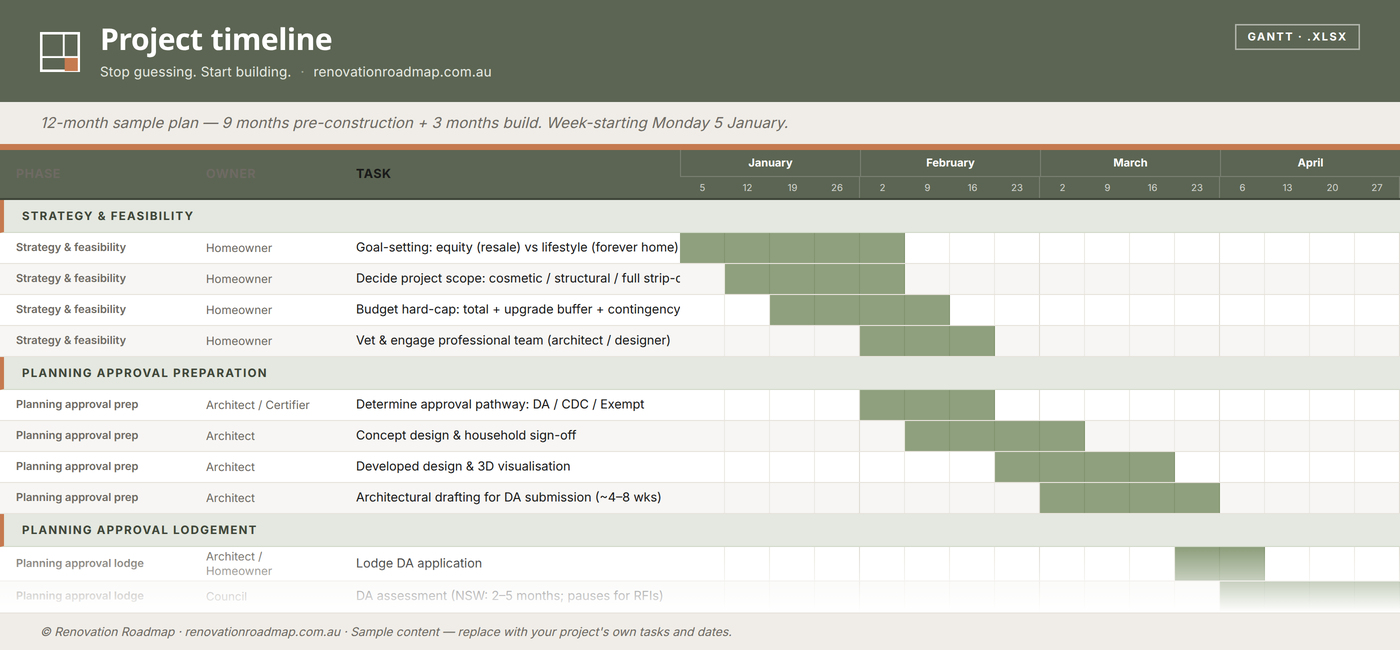Click the Renovation Roadmap grid logo

(x=60, y=52)
